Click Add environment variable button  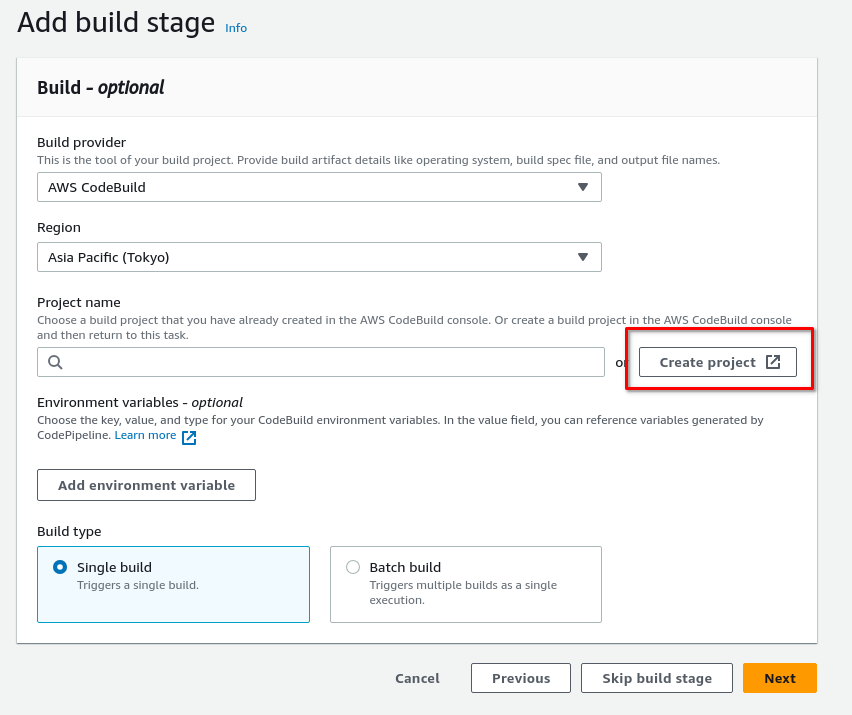coord(146,485)
